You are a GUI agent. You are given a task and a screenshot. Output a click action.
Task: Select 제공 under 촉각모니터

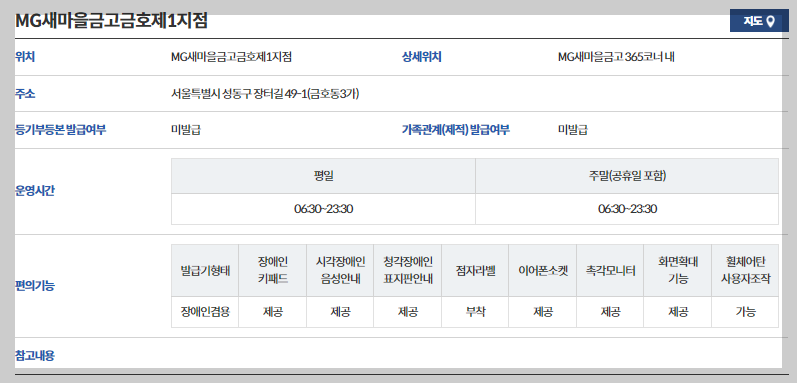click(610, 312)
